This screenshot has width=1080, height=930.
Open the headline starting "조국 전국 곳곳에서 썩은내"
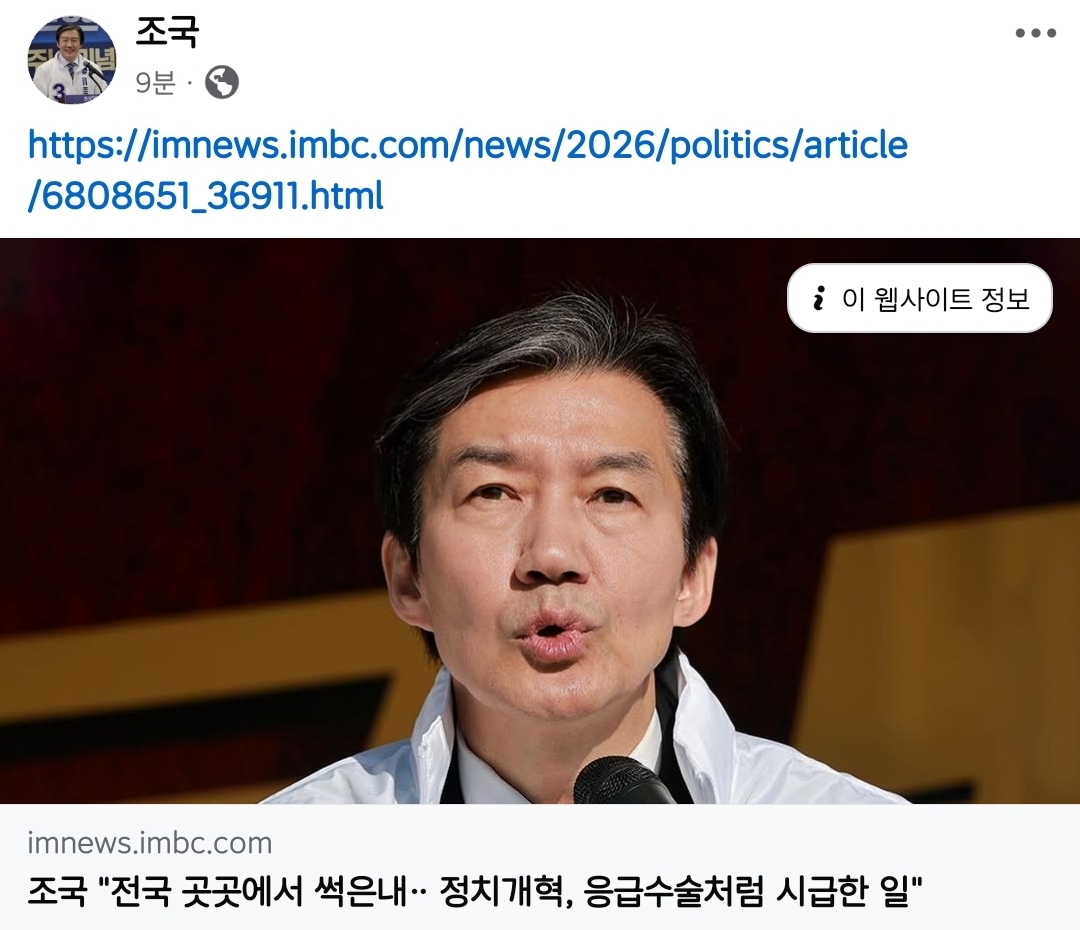pyautogui.click(x=475, y=892)
